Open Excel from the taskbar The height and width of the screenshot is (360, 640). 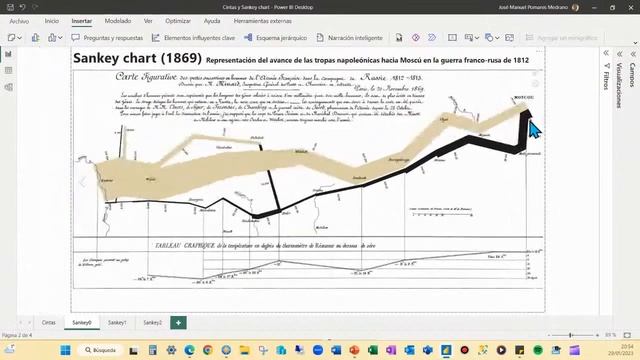coord(372,350)
